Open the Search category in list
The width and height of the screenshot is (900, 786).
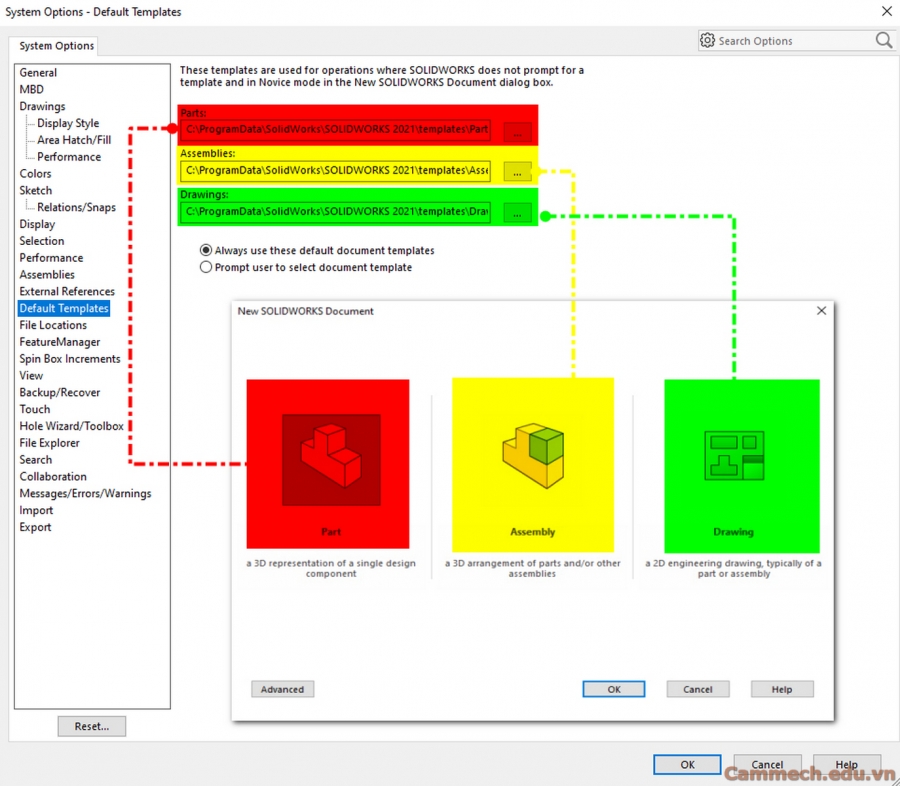pyautogui.click(x=36, y=460)
